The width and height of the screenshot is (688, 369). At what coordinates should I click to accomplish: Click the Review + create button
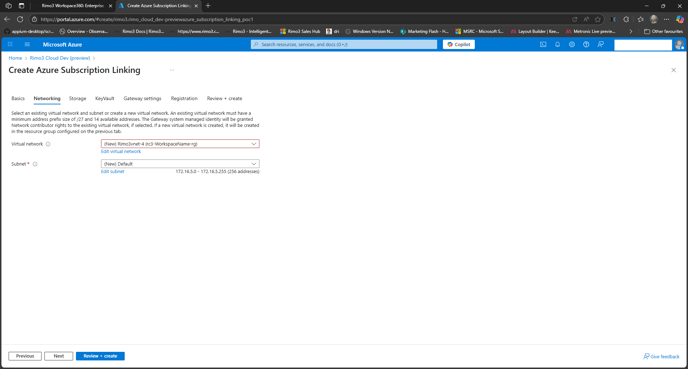pos(100,356)
